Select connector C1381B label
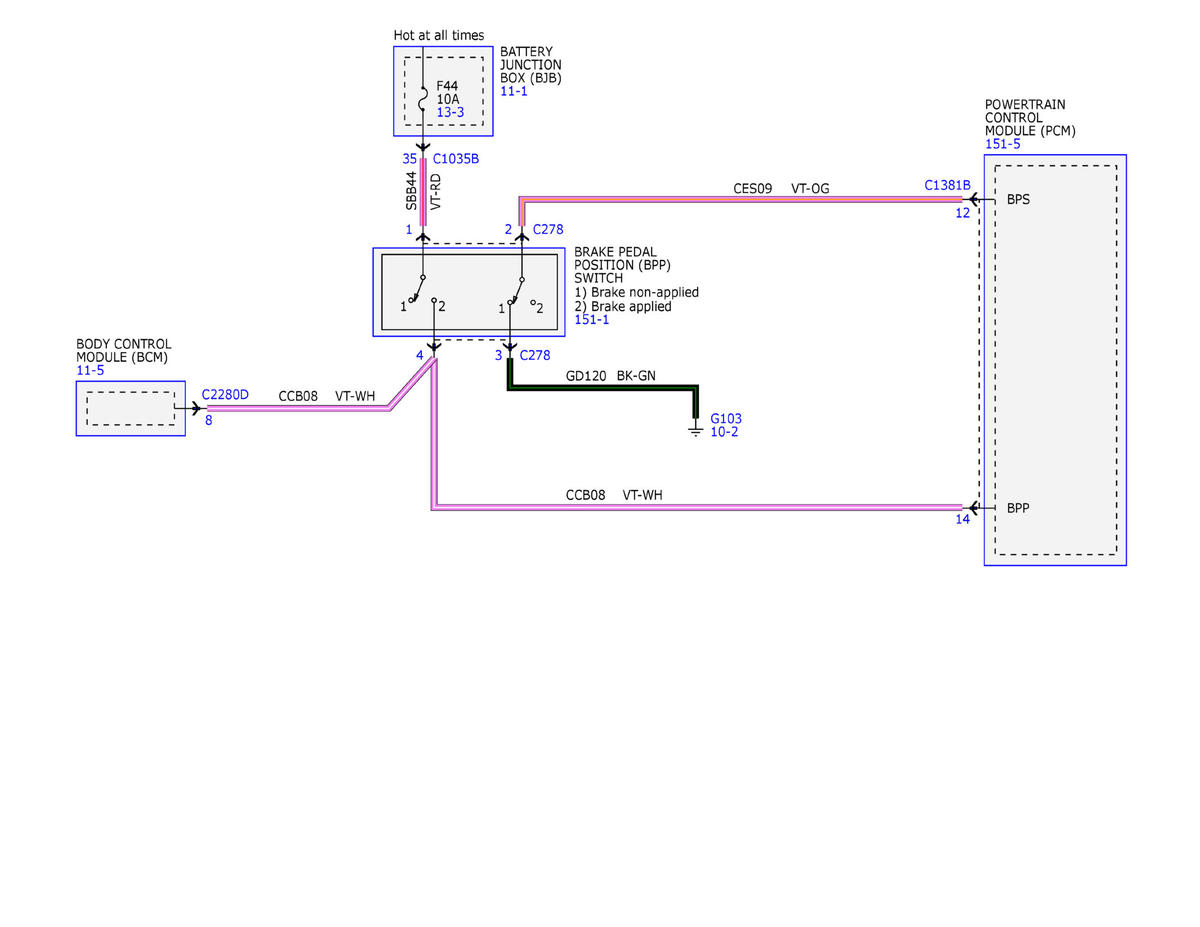 click(947, 185)
